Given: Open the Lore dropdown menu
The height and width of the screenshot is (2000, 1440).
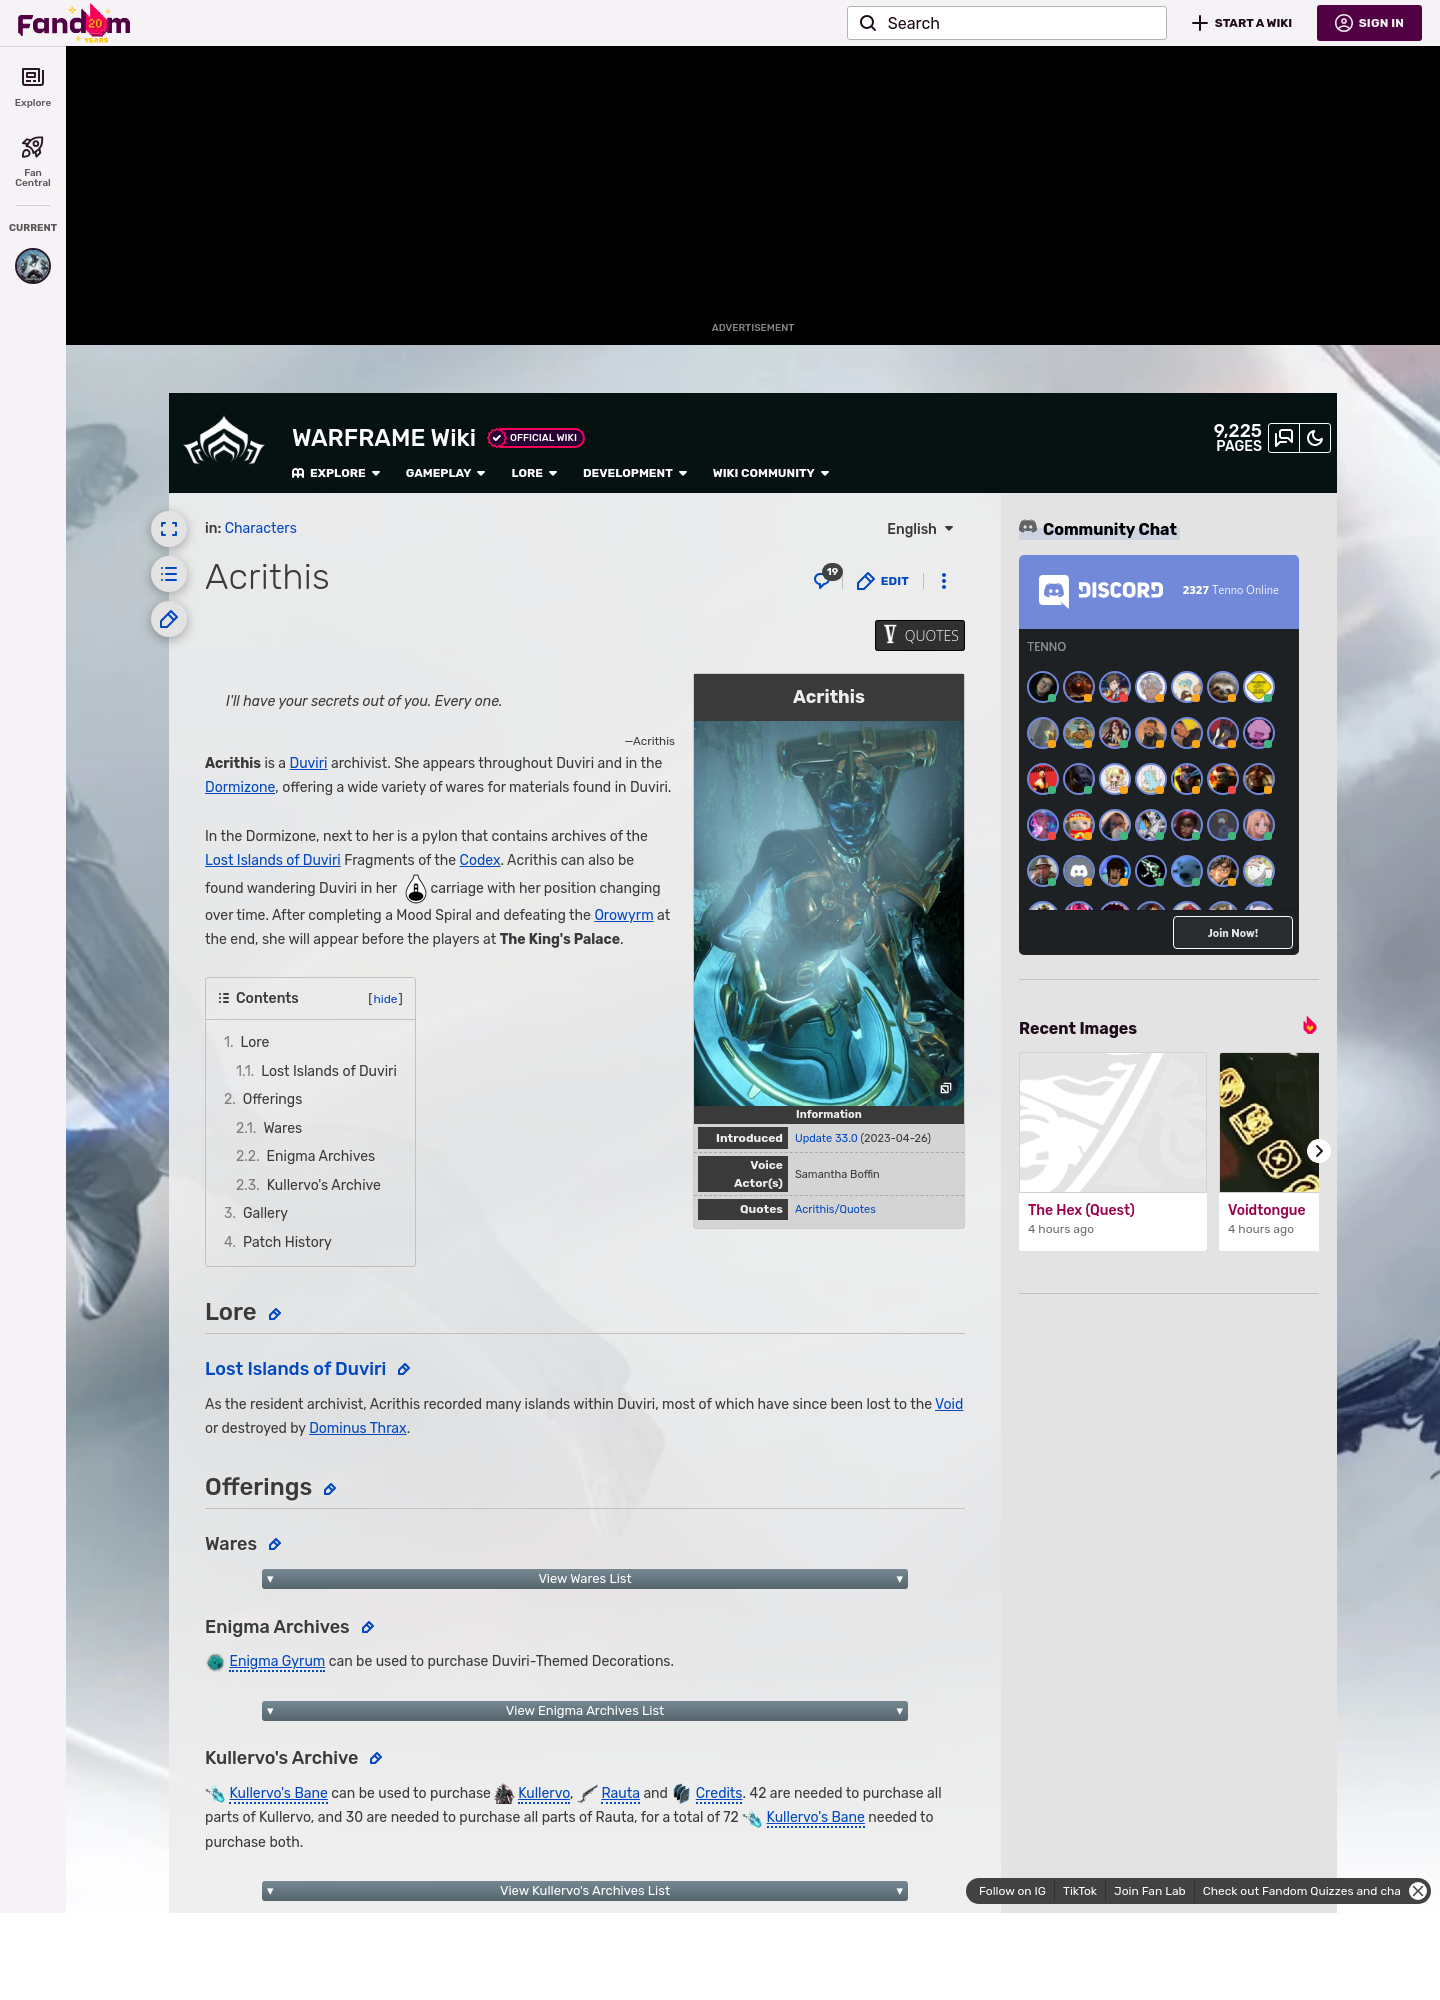Looking at the screenshot, I should pyautogui.click(x=534, y=473).
